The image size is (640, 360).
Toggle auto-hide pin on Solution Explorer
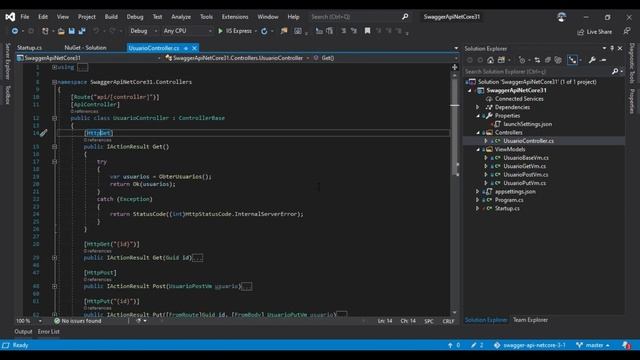(x=612, y=48)
